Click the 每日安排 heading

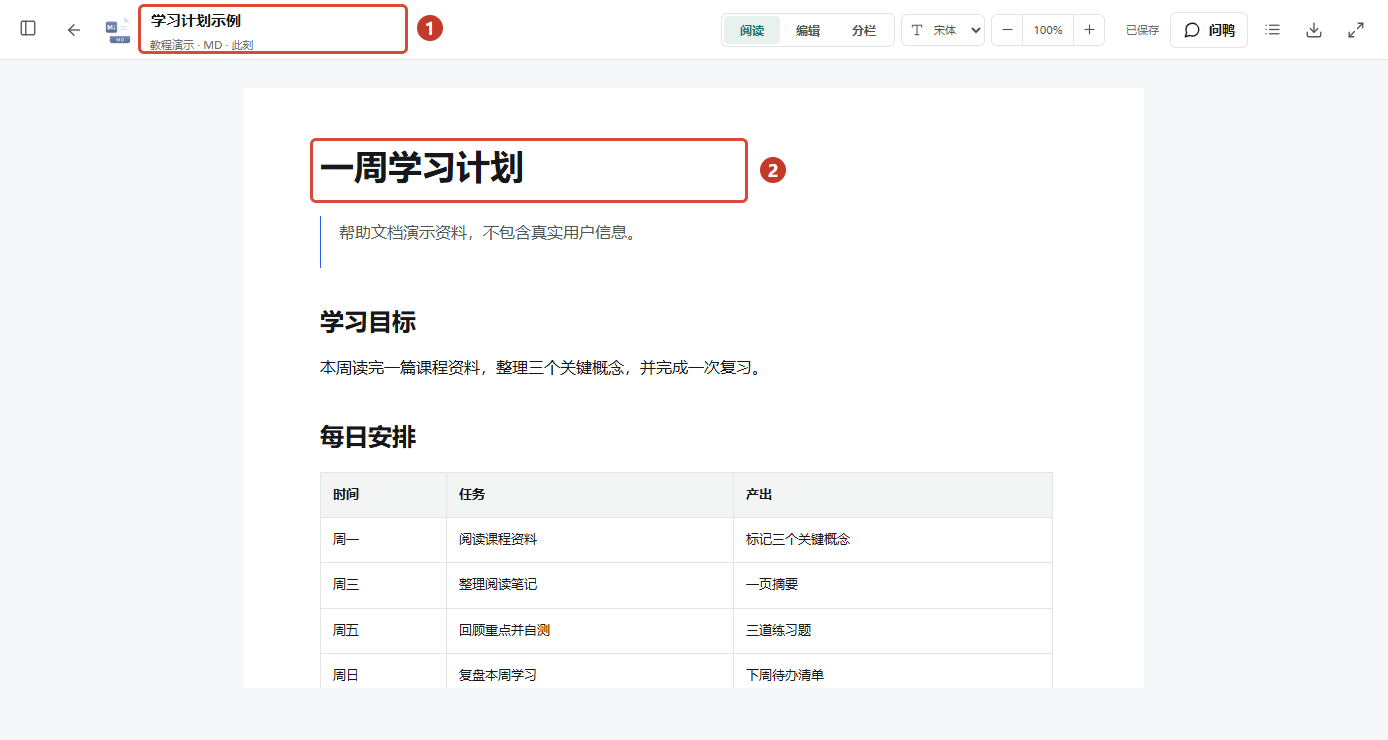tap(368, 437)
